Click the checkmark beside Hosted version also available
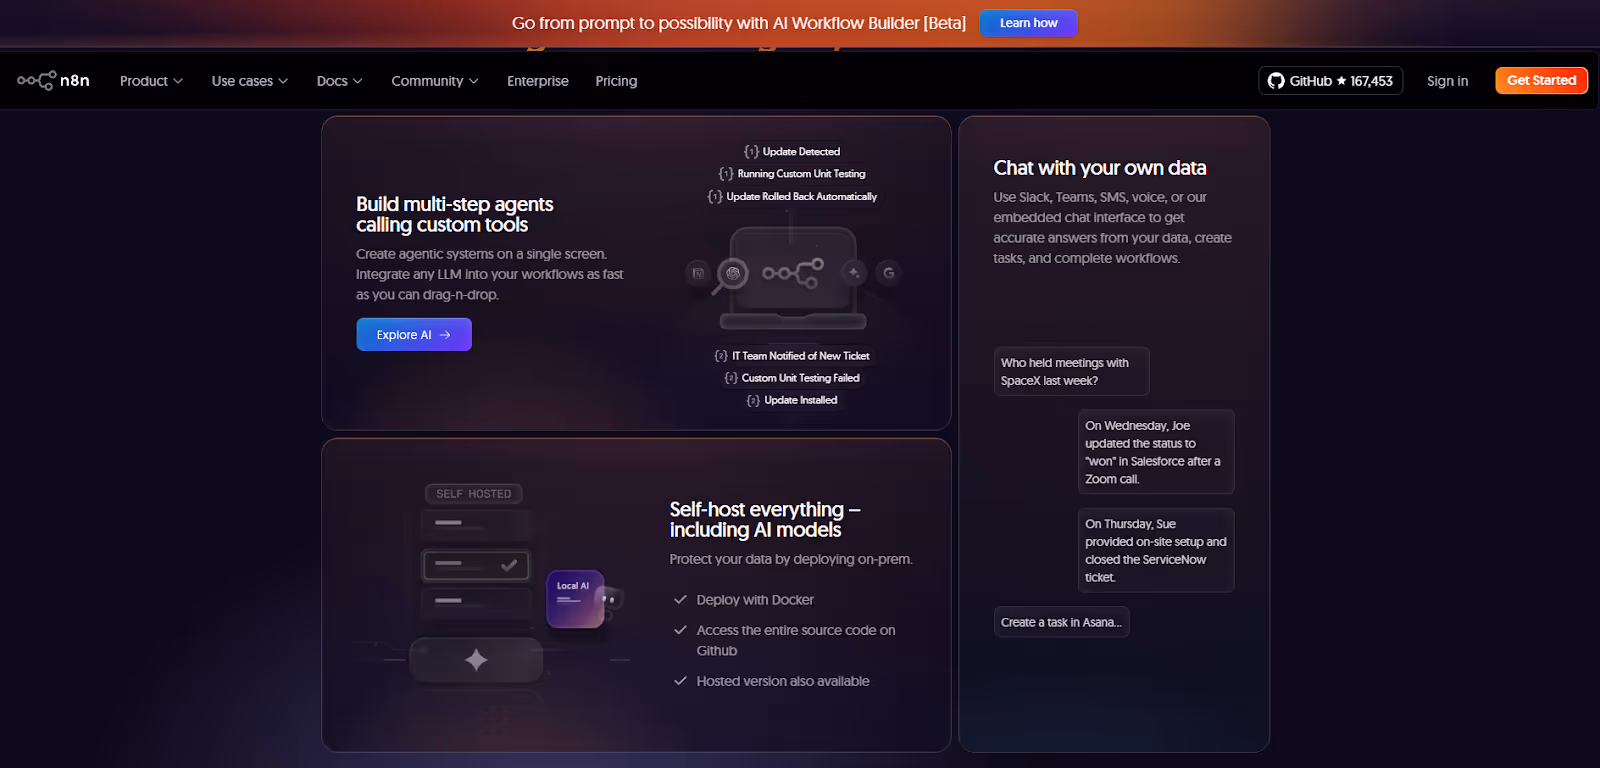 [680, 681]
